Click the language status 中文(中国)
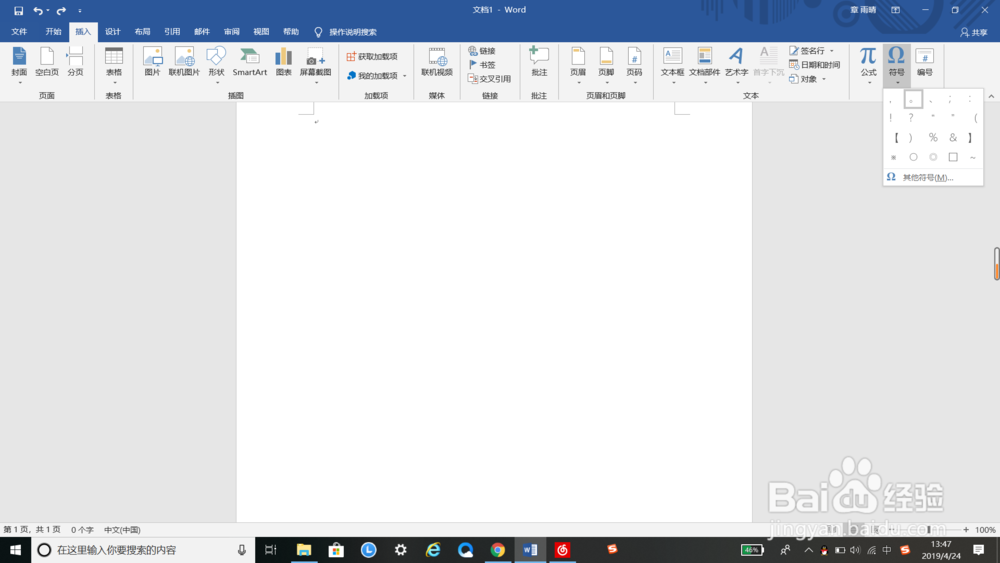Image resolution: width=1000 pixels, height=563 pixels. pyautogui.click(x=122, y=530)
